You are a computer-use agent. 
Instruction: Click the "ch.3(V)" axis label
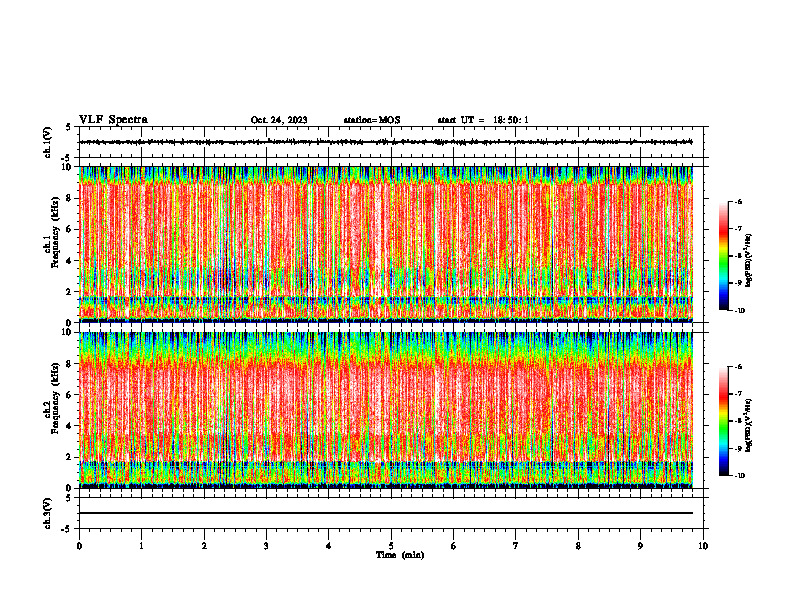tap(48, 513)
